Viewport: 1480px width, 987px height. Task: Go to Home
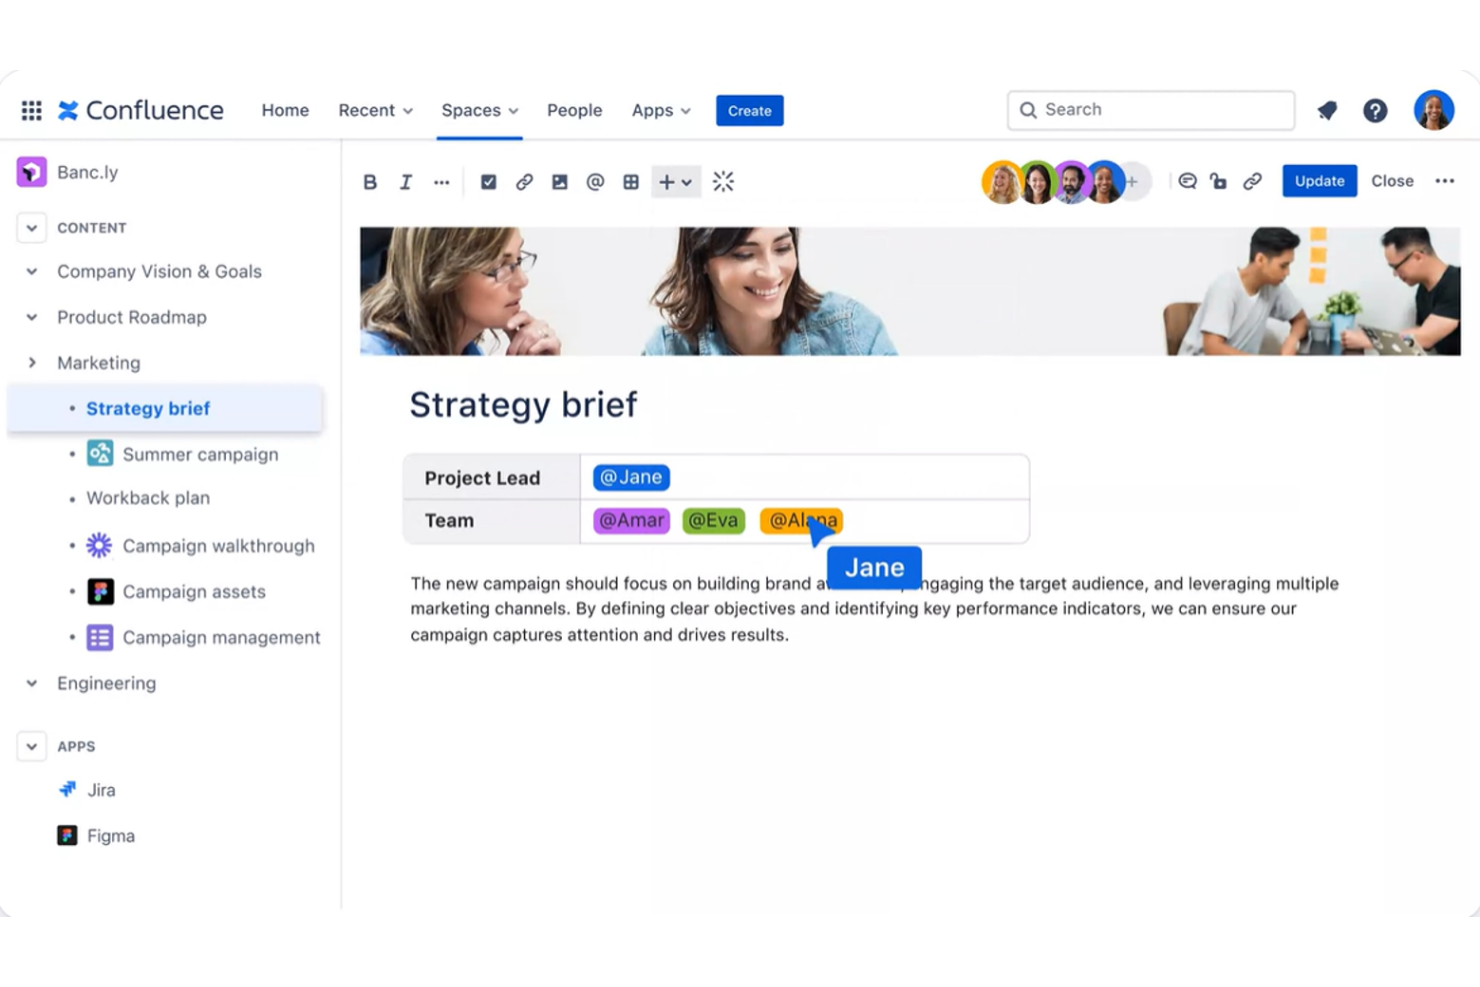285,110
